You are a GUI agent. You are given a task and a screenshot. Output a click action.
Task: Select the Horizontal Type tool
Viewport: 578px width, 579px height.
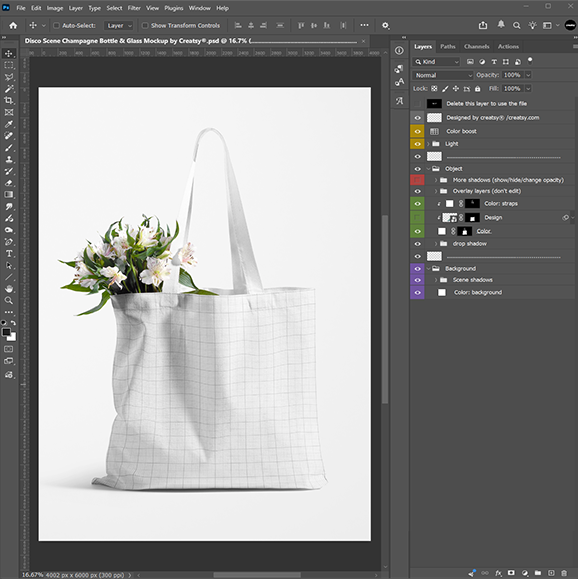[9, 254]
